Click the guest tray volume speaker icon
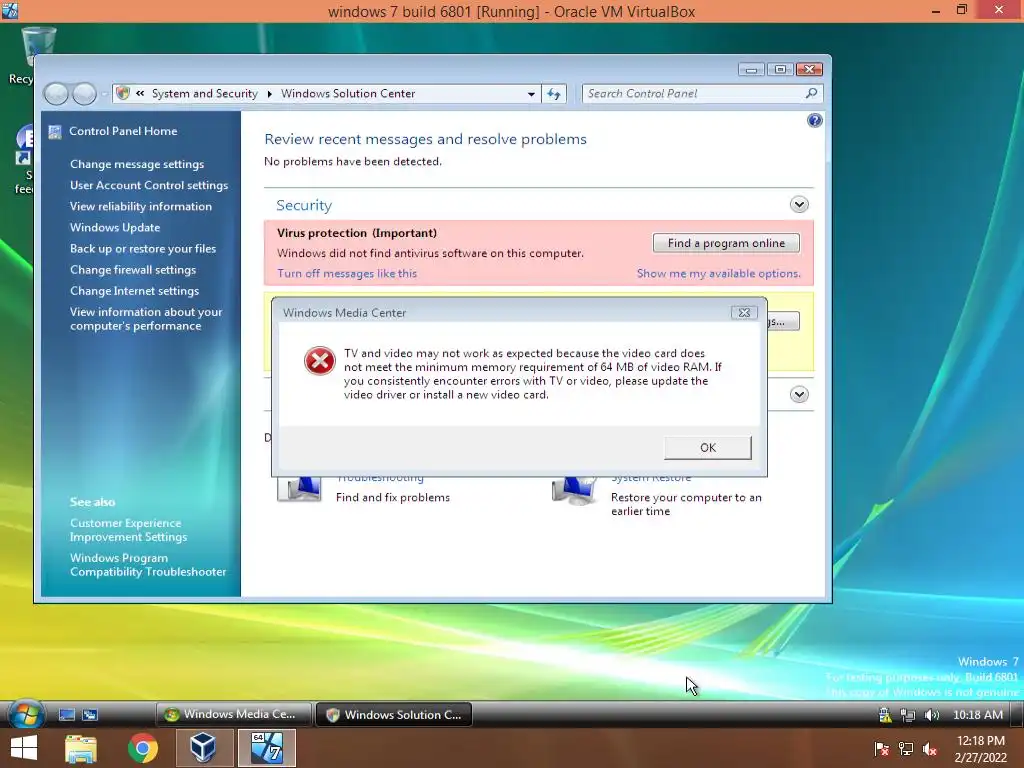The height and width of the screenshot is (768, 1024). point(931,715)
